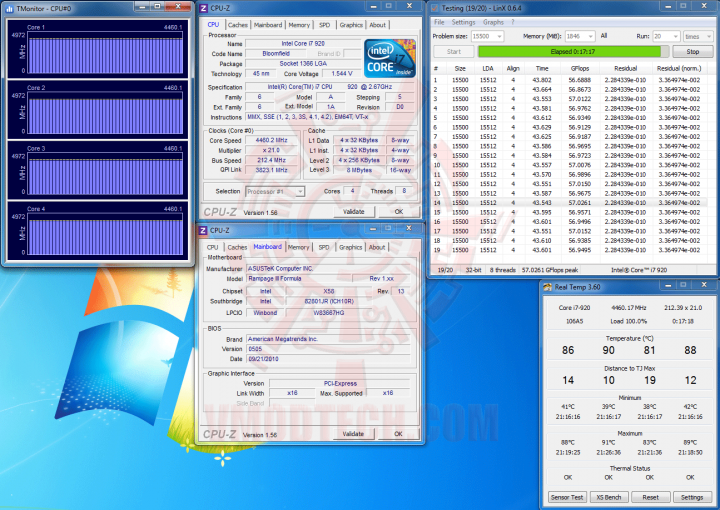Open the Memory tab in lower CPU-Z window
This screenshot has height=510, width=720.
click(298, 247)
